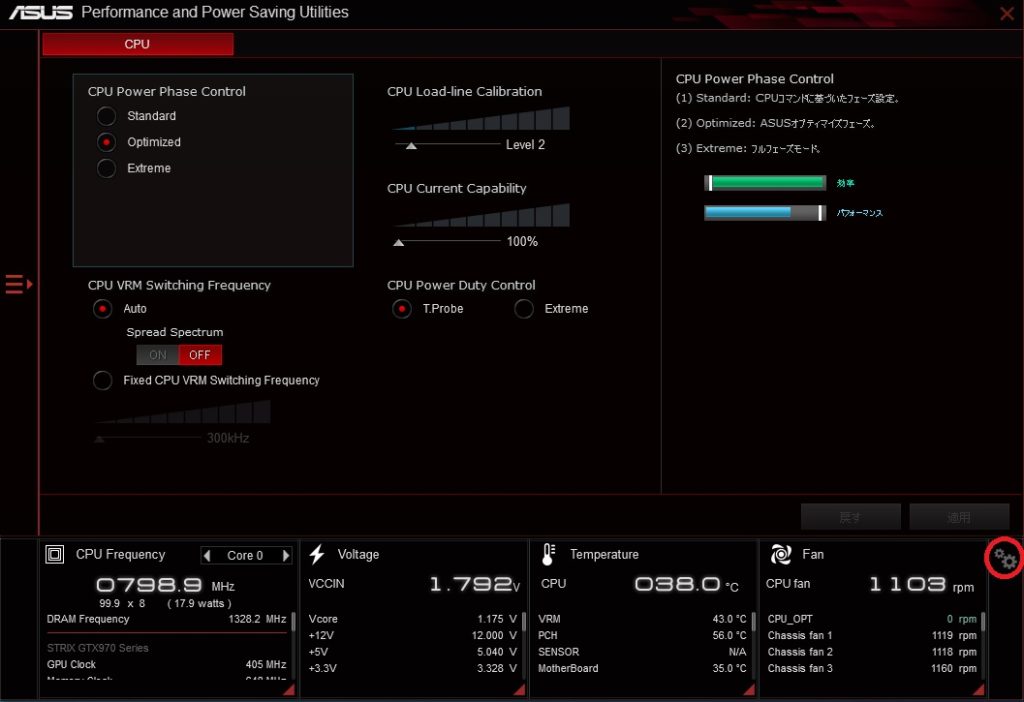
Task: Click the DRAM Frequency row
Action: [x=167, y=618]
